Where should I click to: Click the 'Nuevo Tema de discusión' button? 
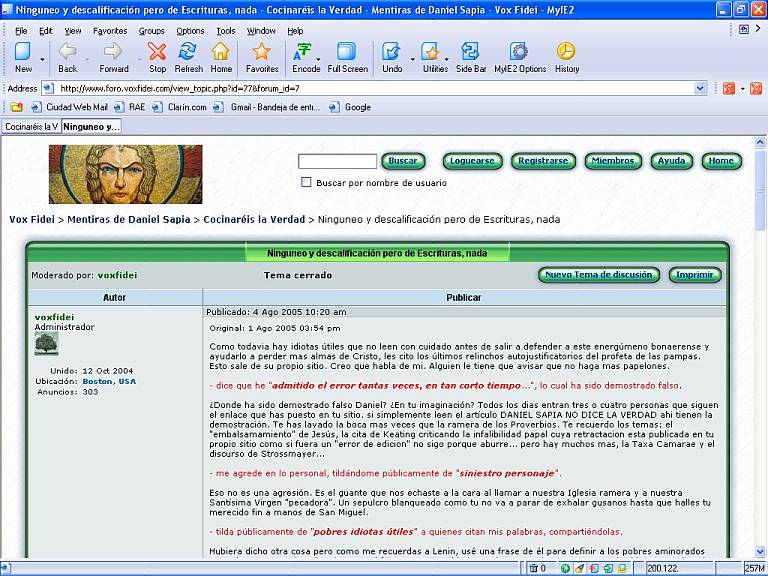click(599, 275)
